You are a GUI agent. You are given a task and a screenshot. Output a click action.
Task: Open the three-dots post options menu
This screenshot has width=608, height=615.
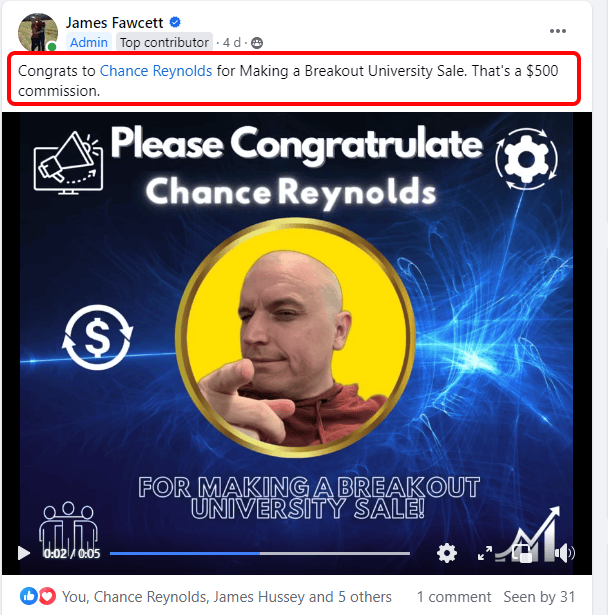pos(557,31)
